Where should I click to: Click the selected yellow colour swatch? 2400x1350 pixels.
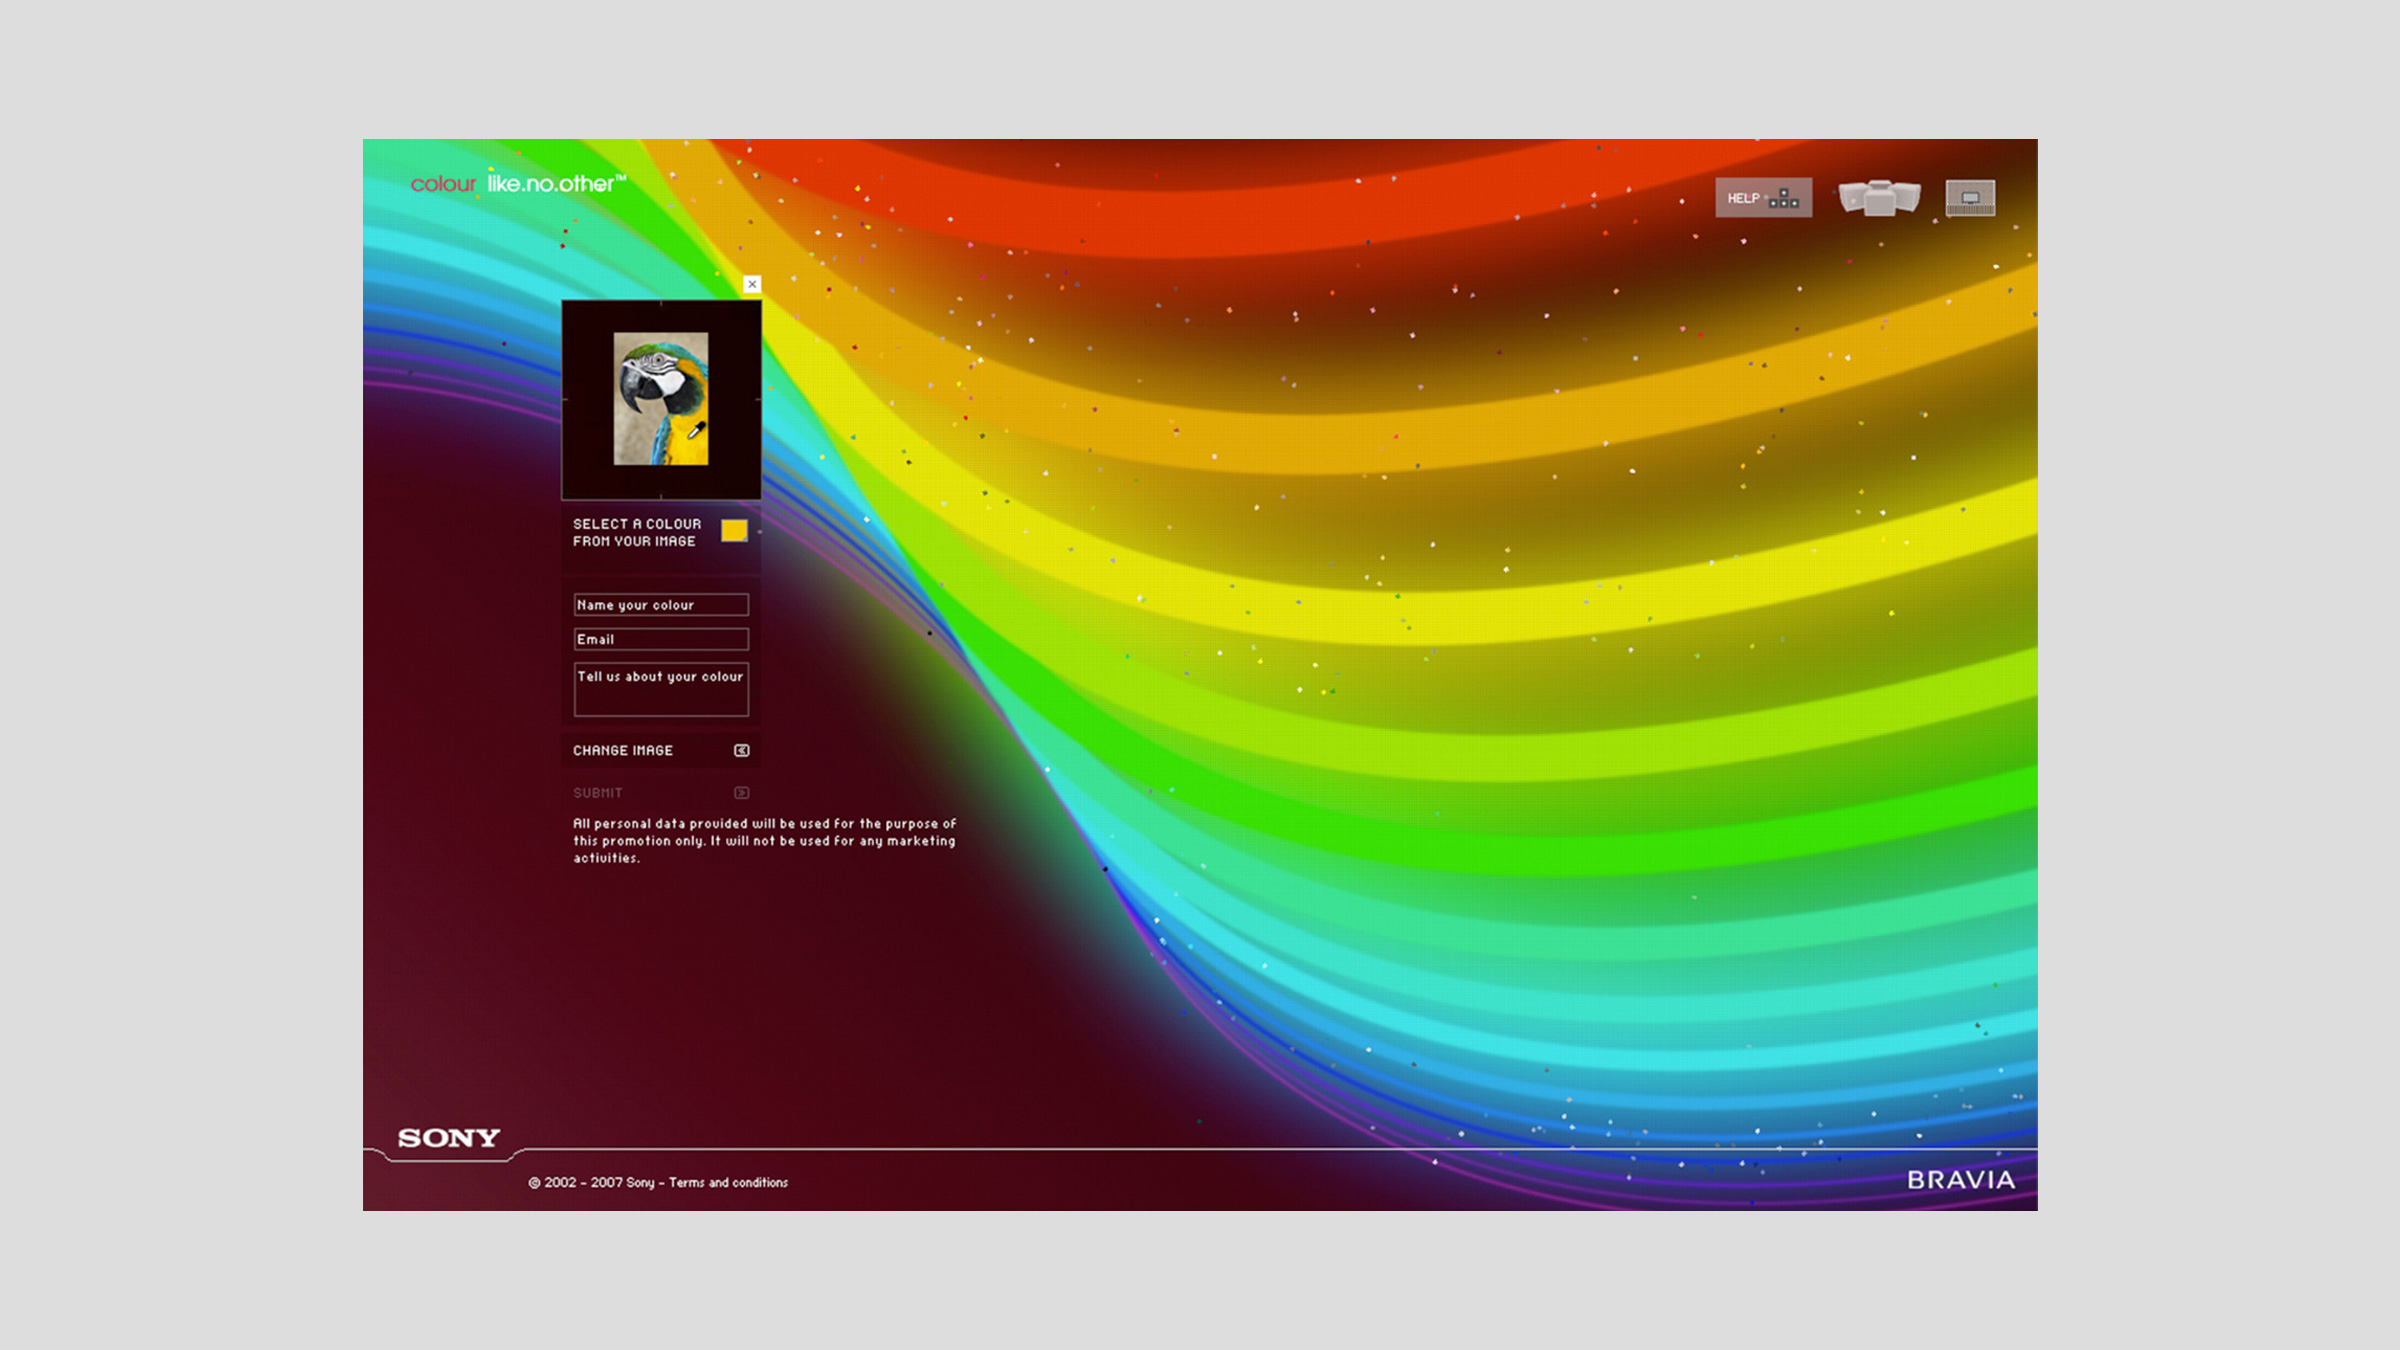tap(734, 531)
